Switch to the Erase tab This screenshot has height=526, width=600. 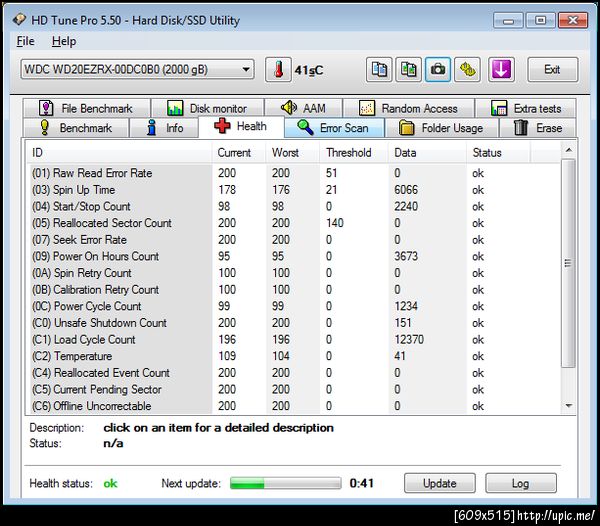click(538, 128)
